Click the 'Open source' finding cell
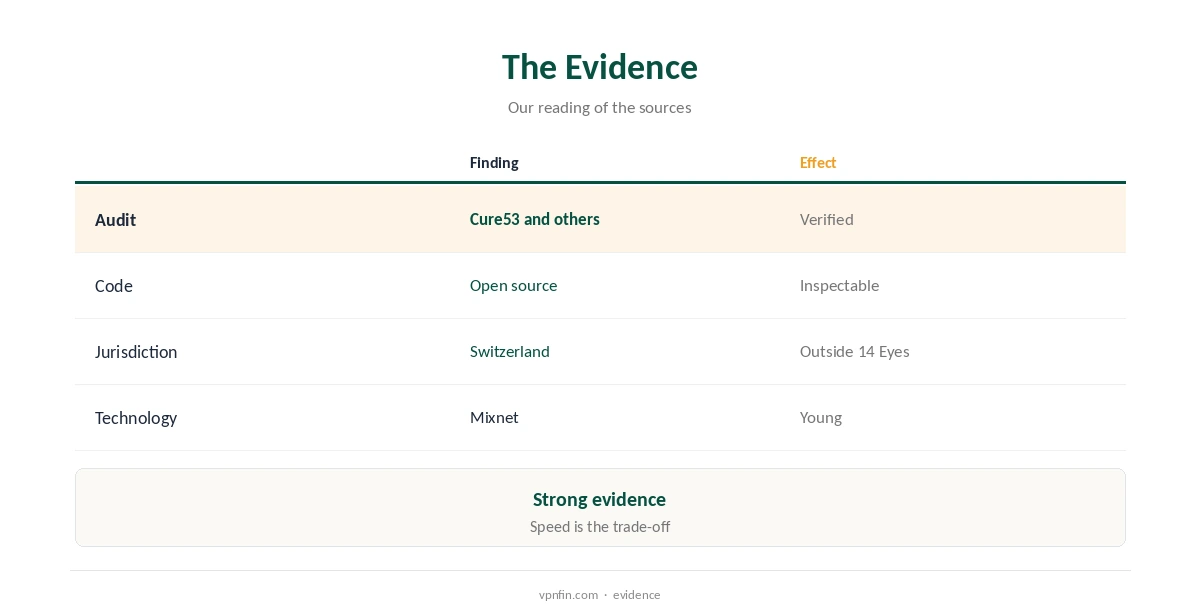Screen dimensions: 1200x614 [514, 285]
